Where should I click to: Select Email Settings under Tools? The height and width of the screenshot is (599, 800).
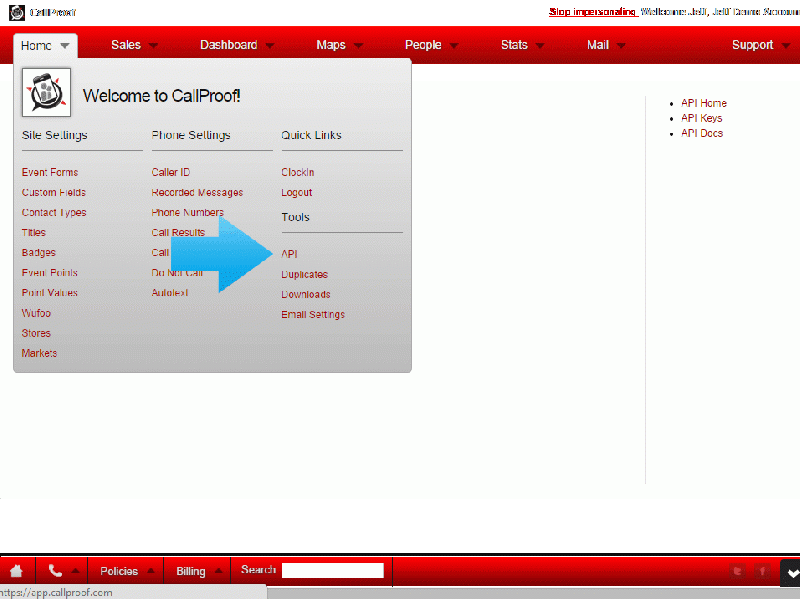click(313, 314)
